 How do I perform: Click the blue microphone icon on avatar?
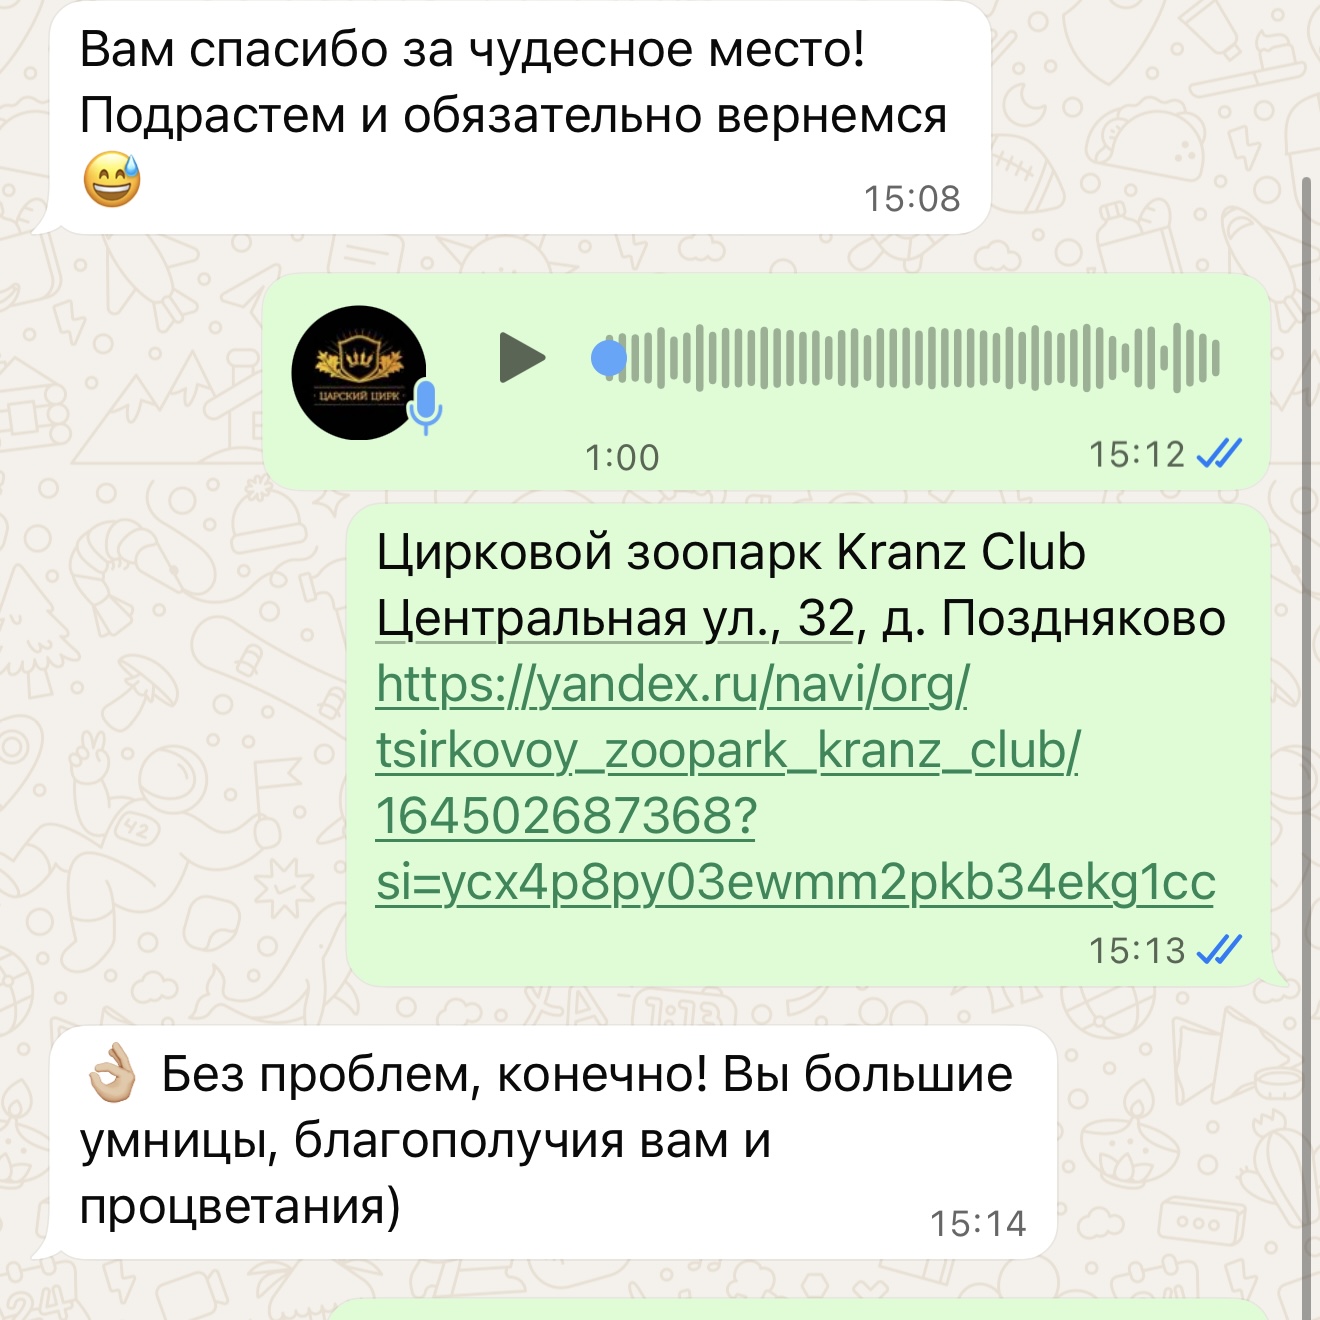click(426, 407)
